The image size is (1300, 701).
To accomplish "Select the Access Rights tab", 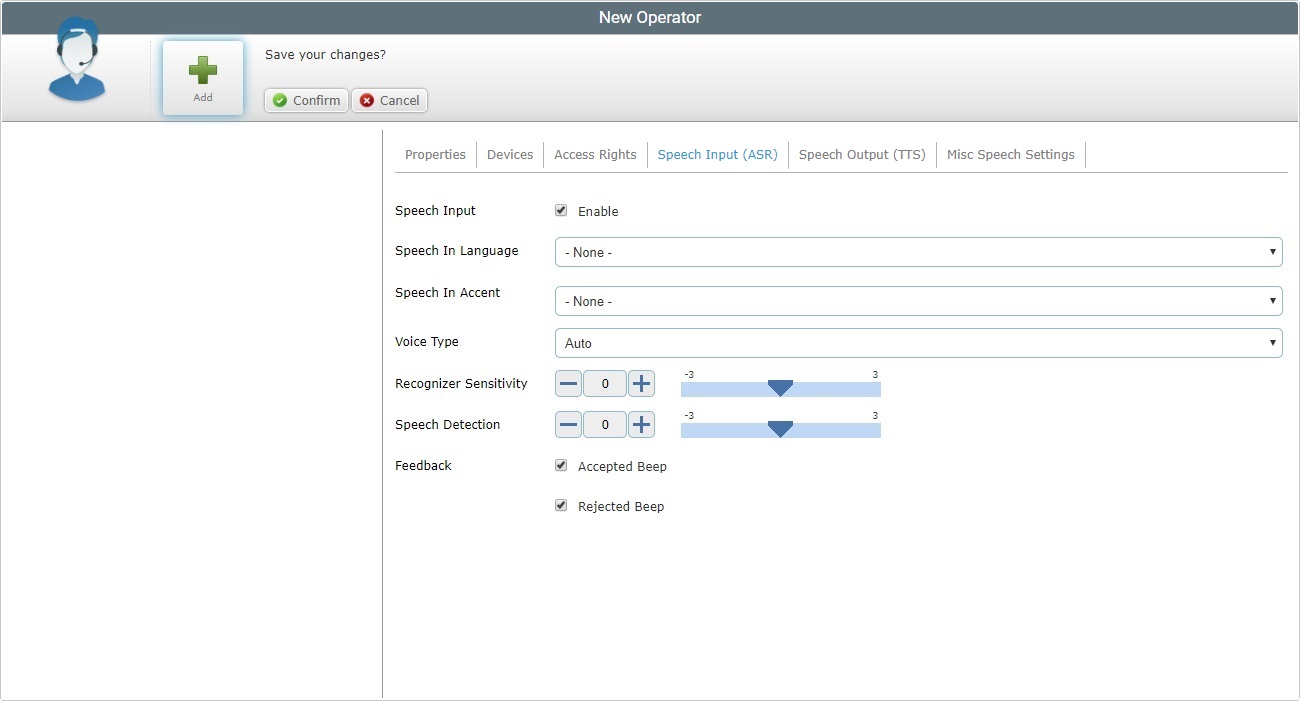I will click(595, 155).
